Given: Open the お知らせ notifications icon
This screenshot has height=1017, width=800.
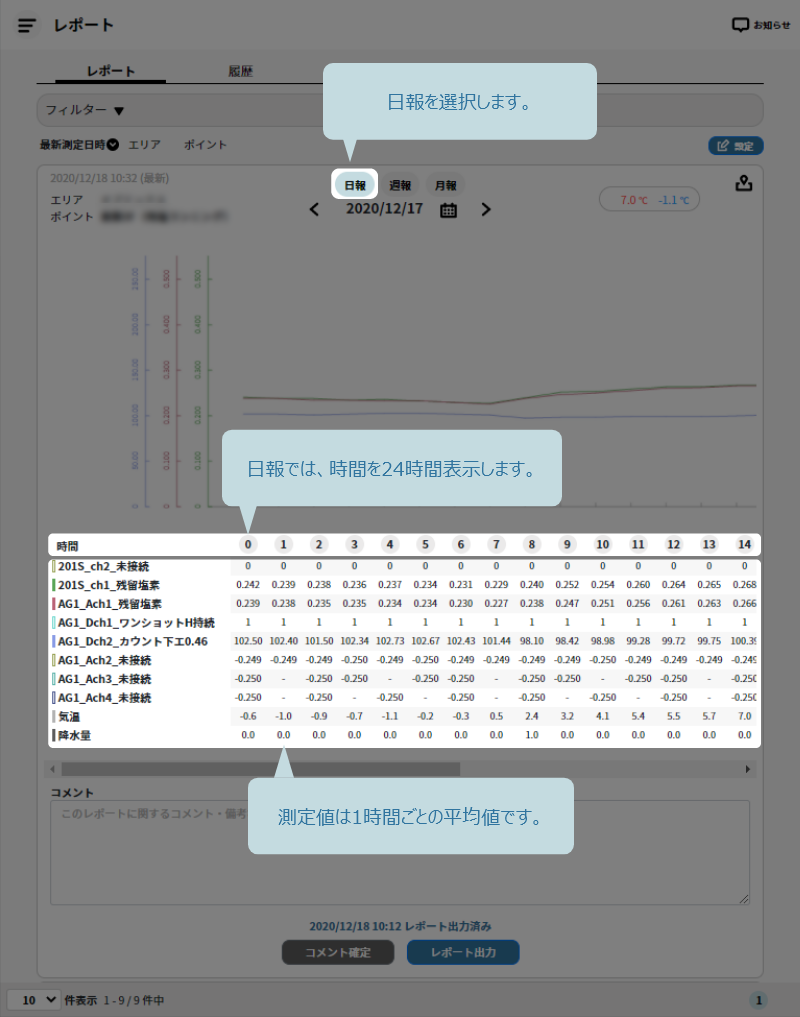Looking at the screenshot, I should coord(760,25).
